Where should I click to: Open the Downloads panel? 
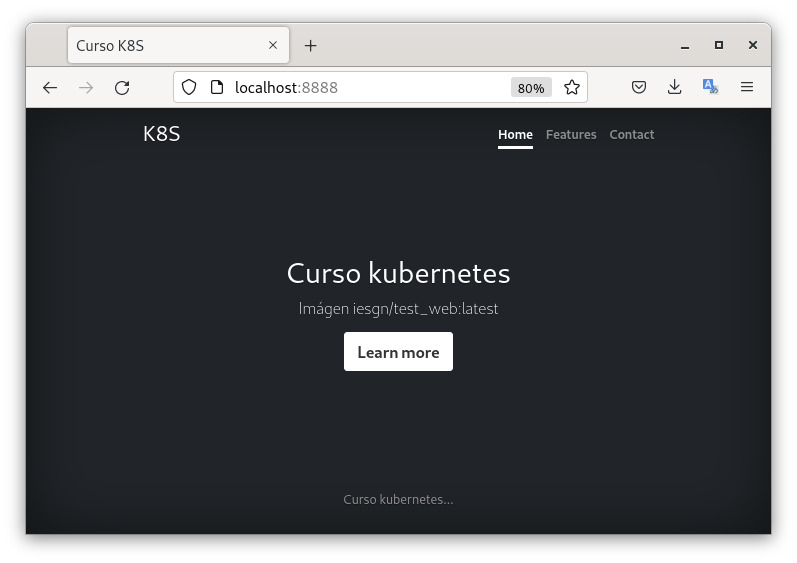(x=675, y=88)
